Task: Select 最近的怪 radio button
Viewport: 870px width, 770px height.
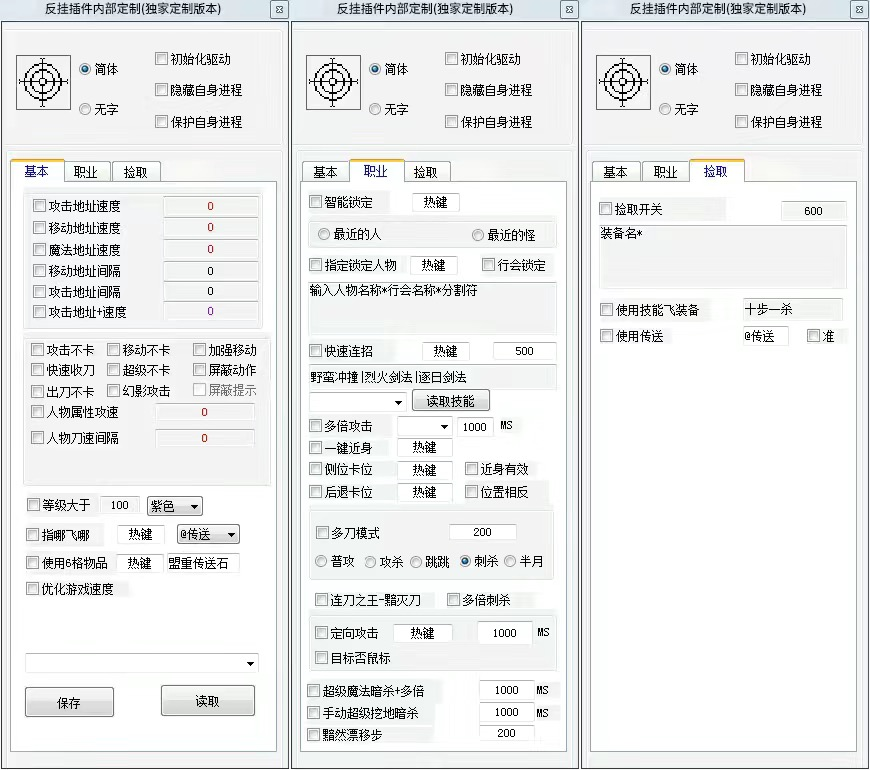Action: coord(478,235)
